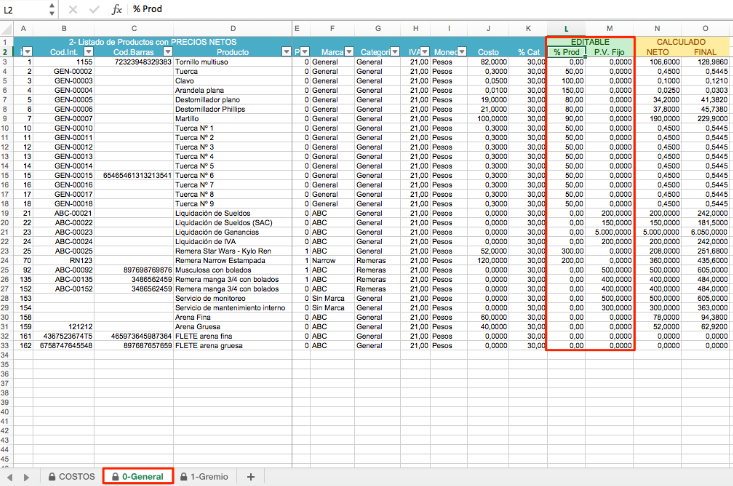Click the NETO value '106,6000'
Screen dimensions: 733x486
[657, 62]
